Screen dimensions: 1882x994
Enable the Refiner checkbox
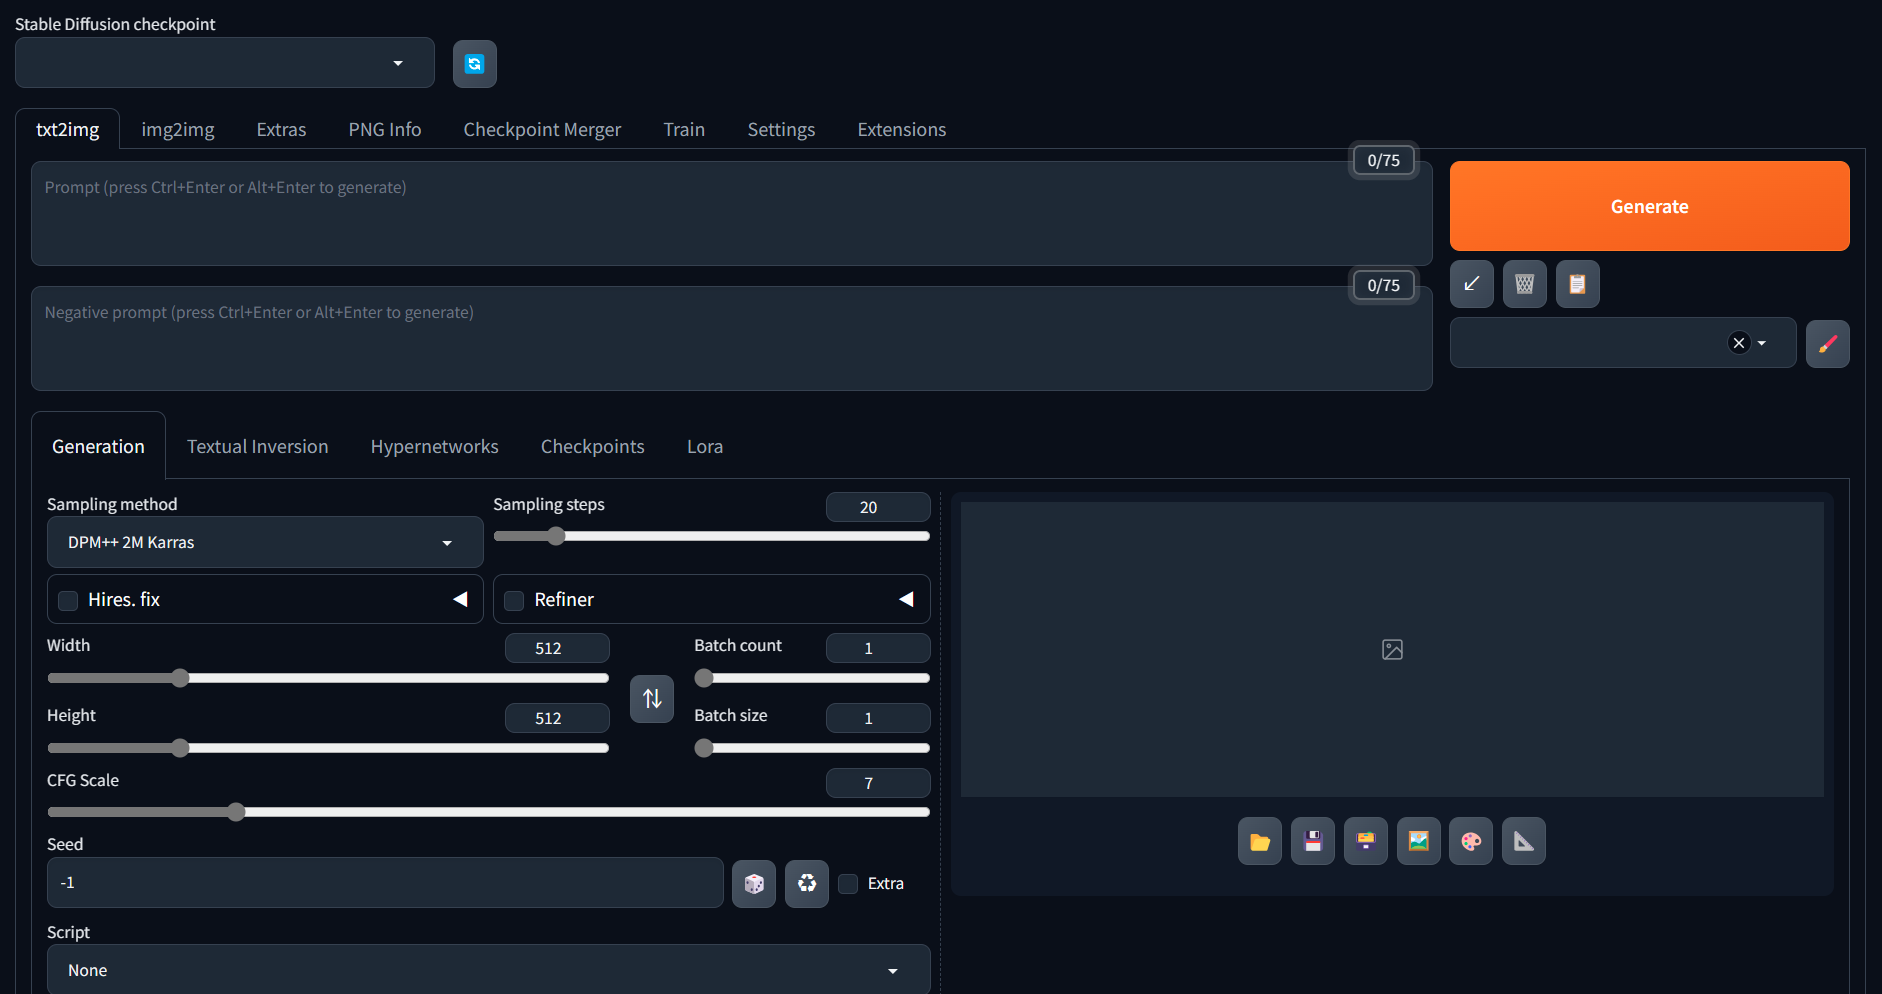click(514, 600)
